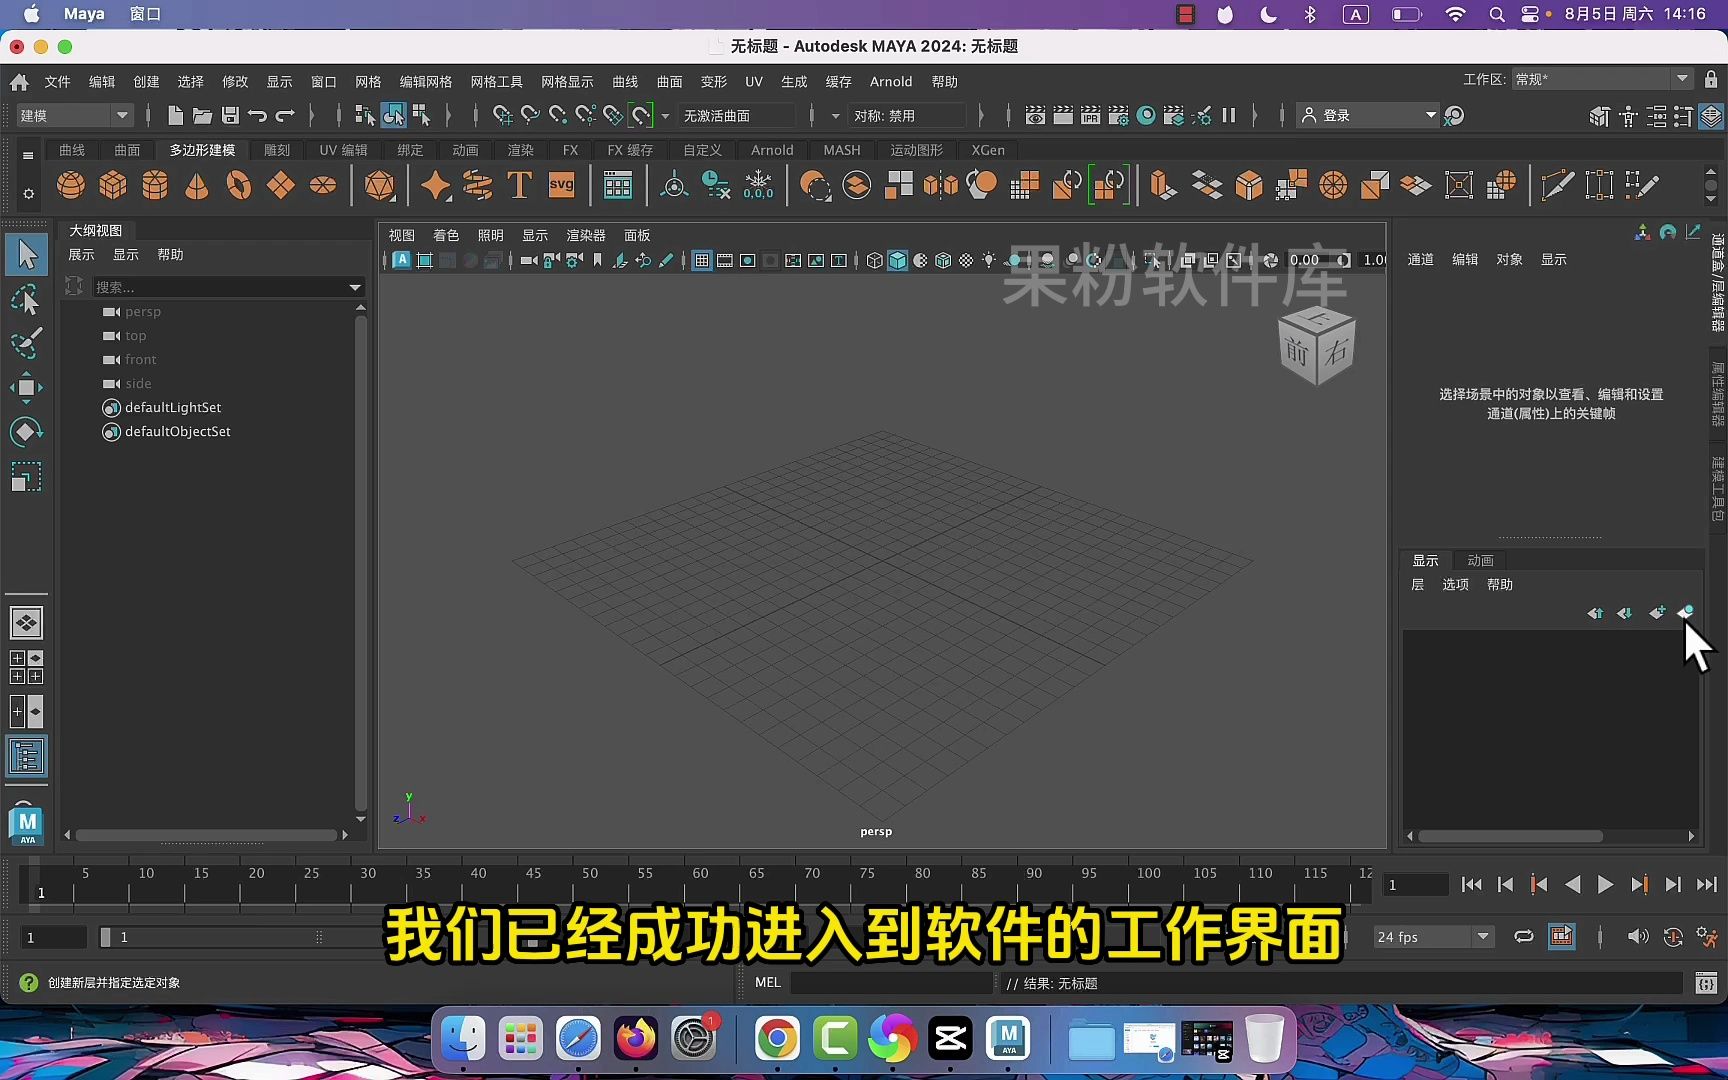Click inside the MEL command input field

pos(890,983)
